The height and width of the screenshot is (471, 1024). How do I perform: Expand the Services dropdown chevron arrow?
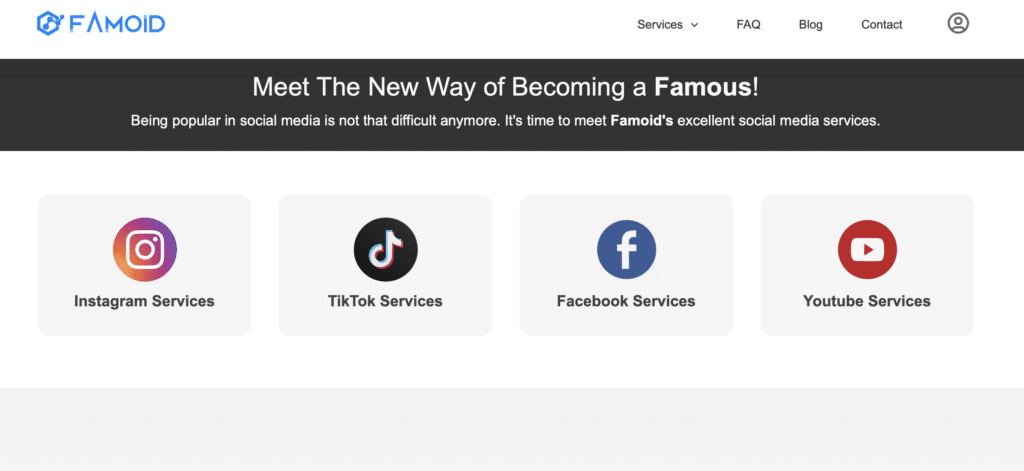(x=694, y=25)
